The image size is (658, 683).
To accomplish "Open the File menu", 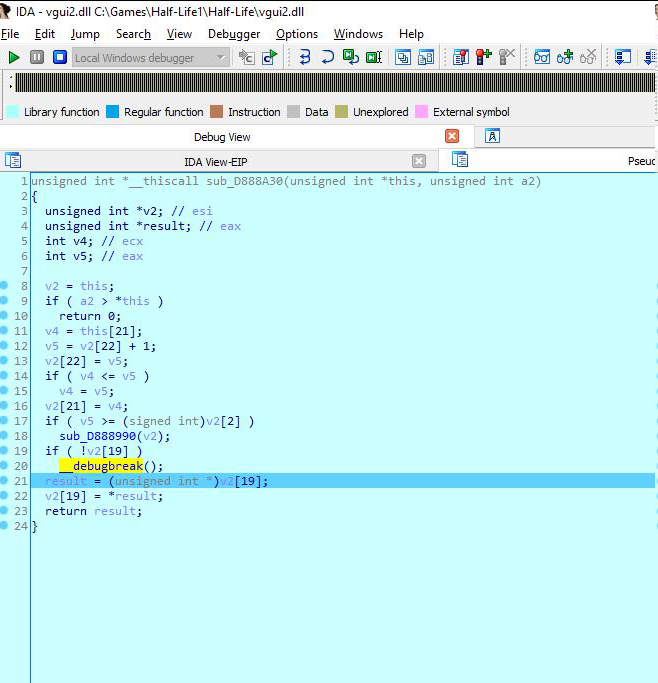I will 10,34.
